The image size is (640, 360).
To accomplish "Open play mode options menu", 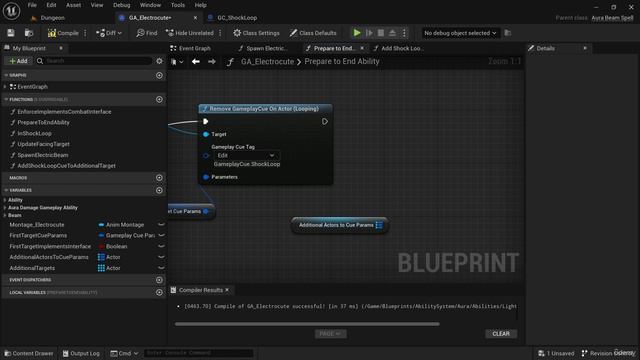I will coord(404,33).
